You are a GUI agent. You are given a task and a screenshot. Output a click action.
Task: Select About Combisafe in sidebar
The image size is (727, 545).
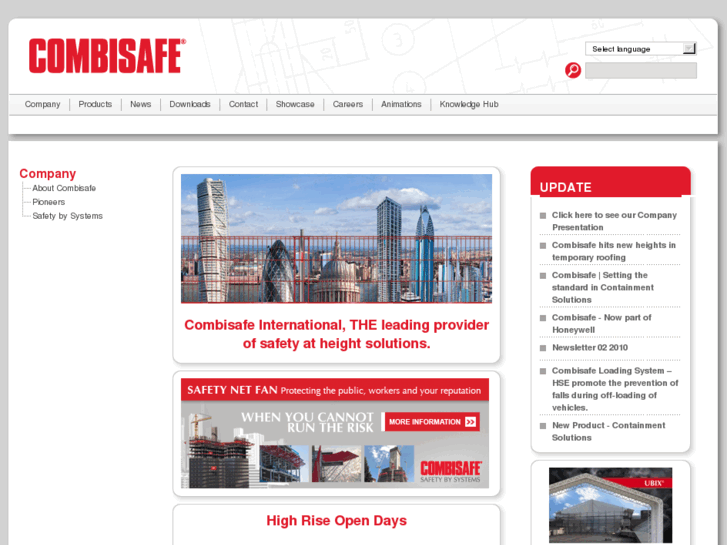tap(64, 188)
